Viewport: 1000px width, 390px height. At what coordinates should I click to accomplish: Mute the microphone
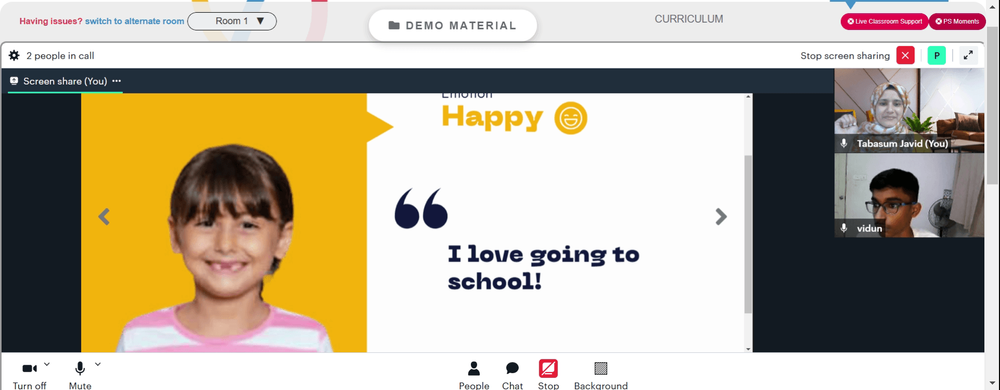click(x=80, y=375)
